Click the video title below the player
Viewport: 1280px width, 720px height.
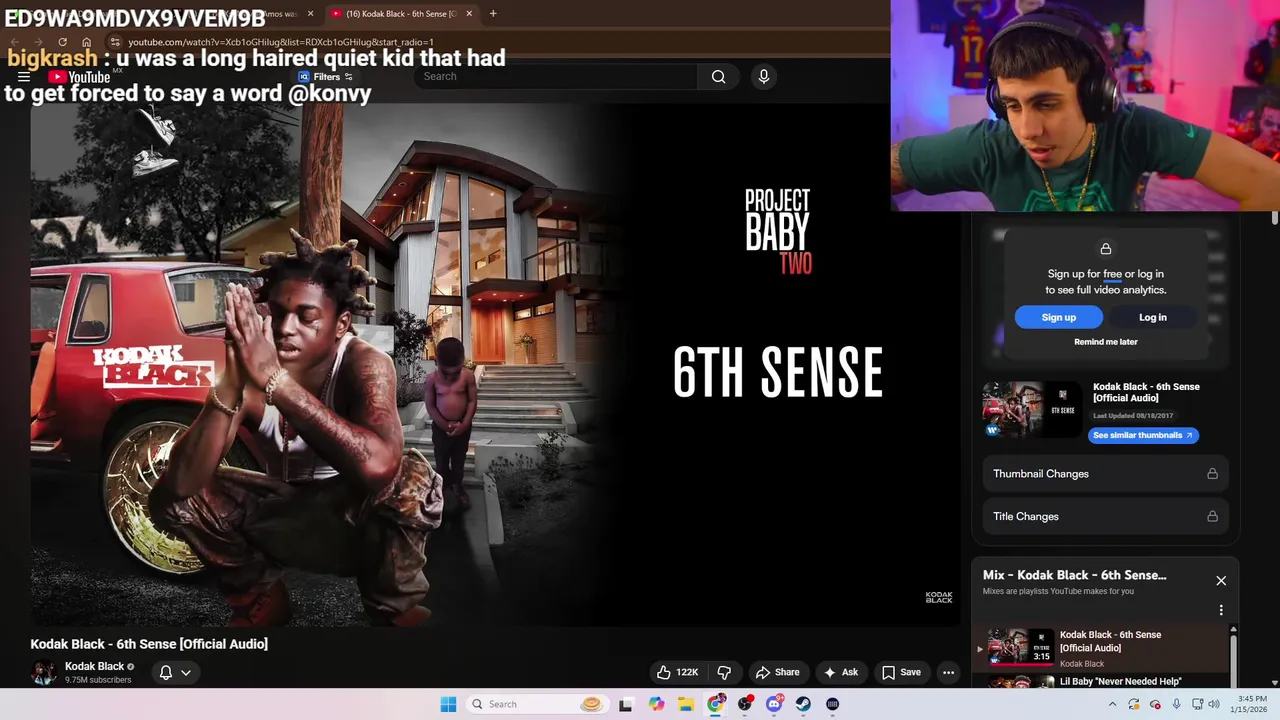(x=149, y=644)
